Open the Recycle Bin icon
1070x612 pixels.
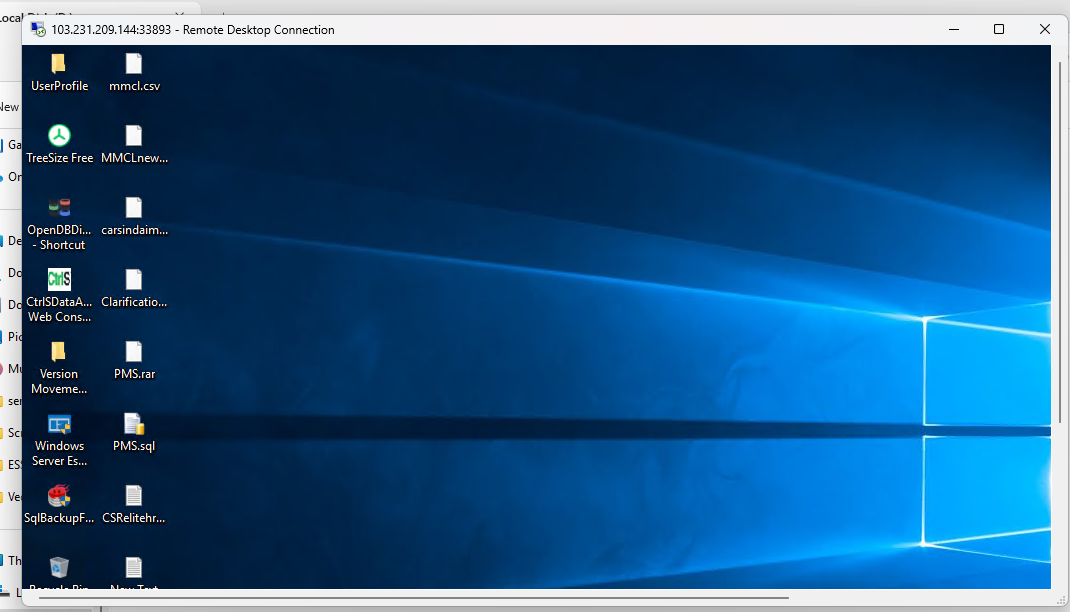point(59,568)
